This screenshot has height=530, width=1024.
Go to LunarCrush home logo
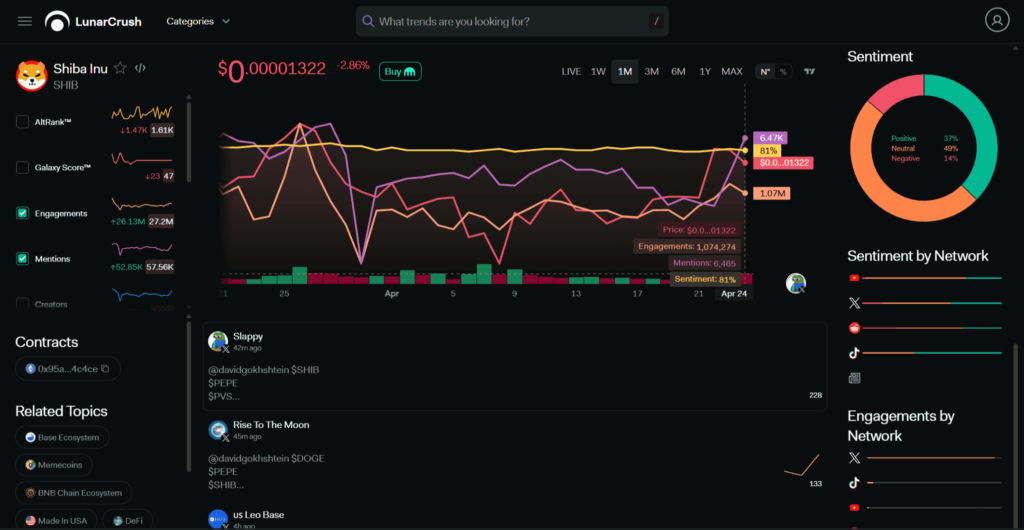coord(93,22)
